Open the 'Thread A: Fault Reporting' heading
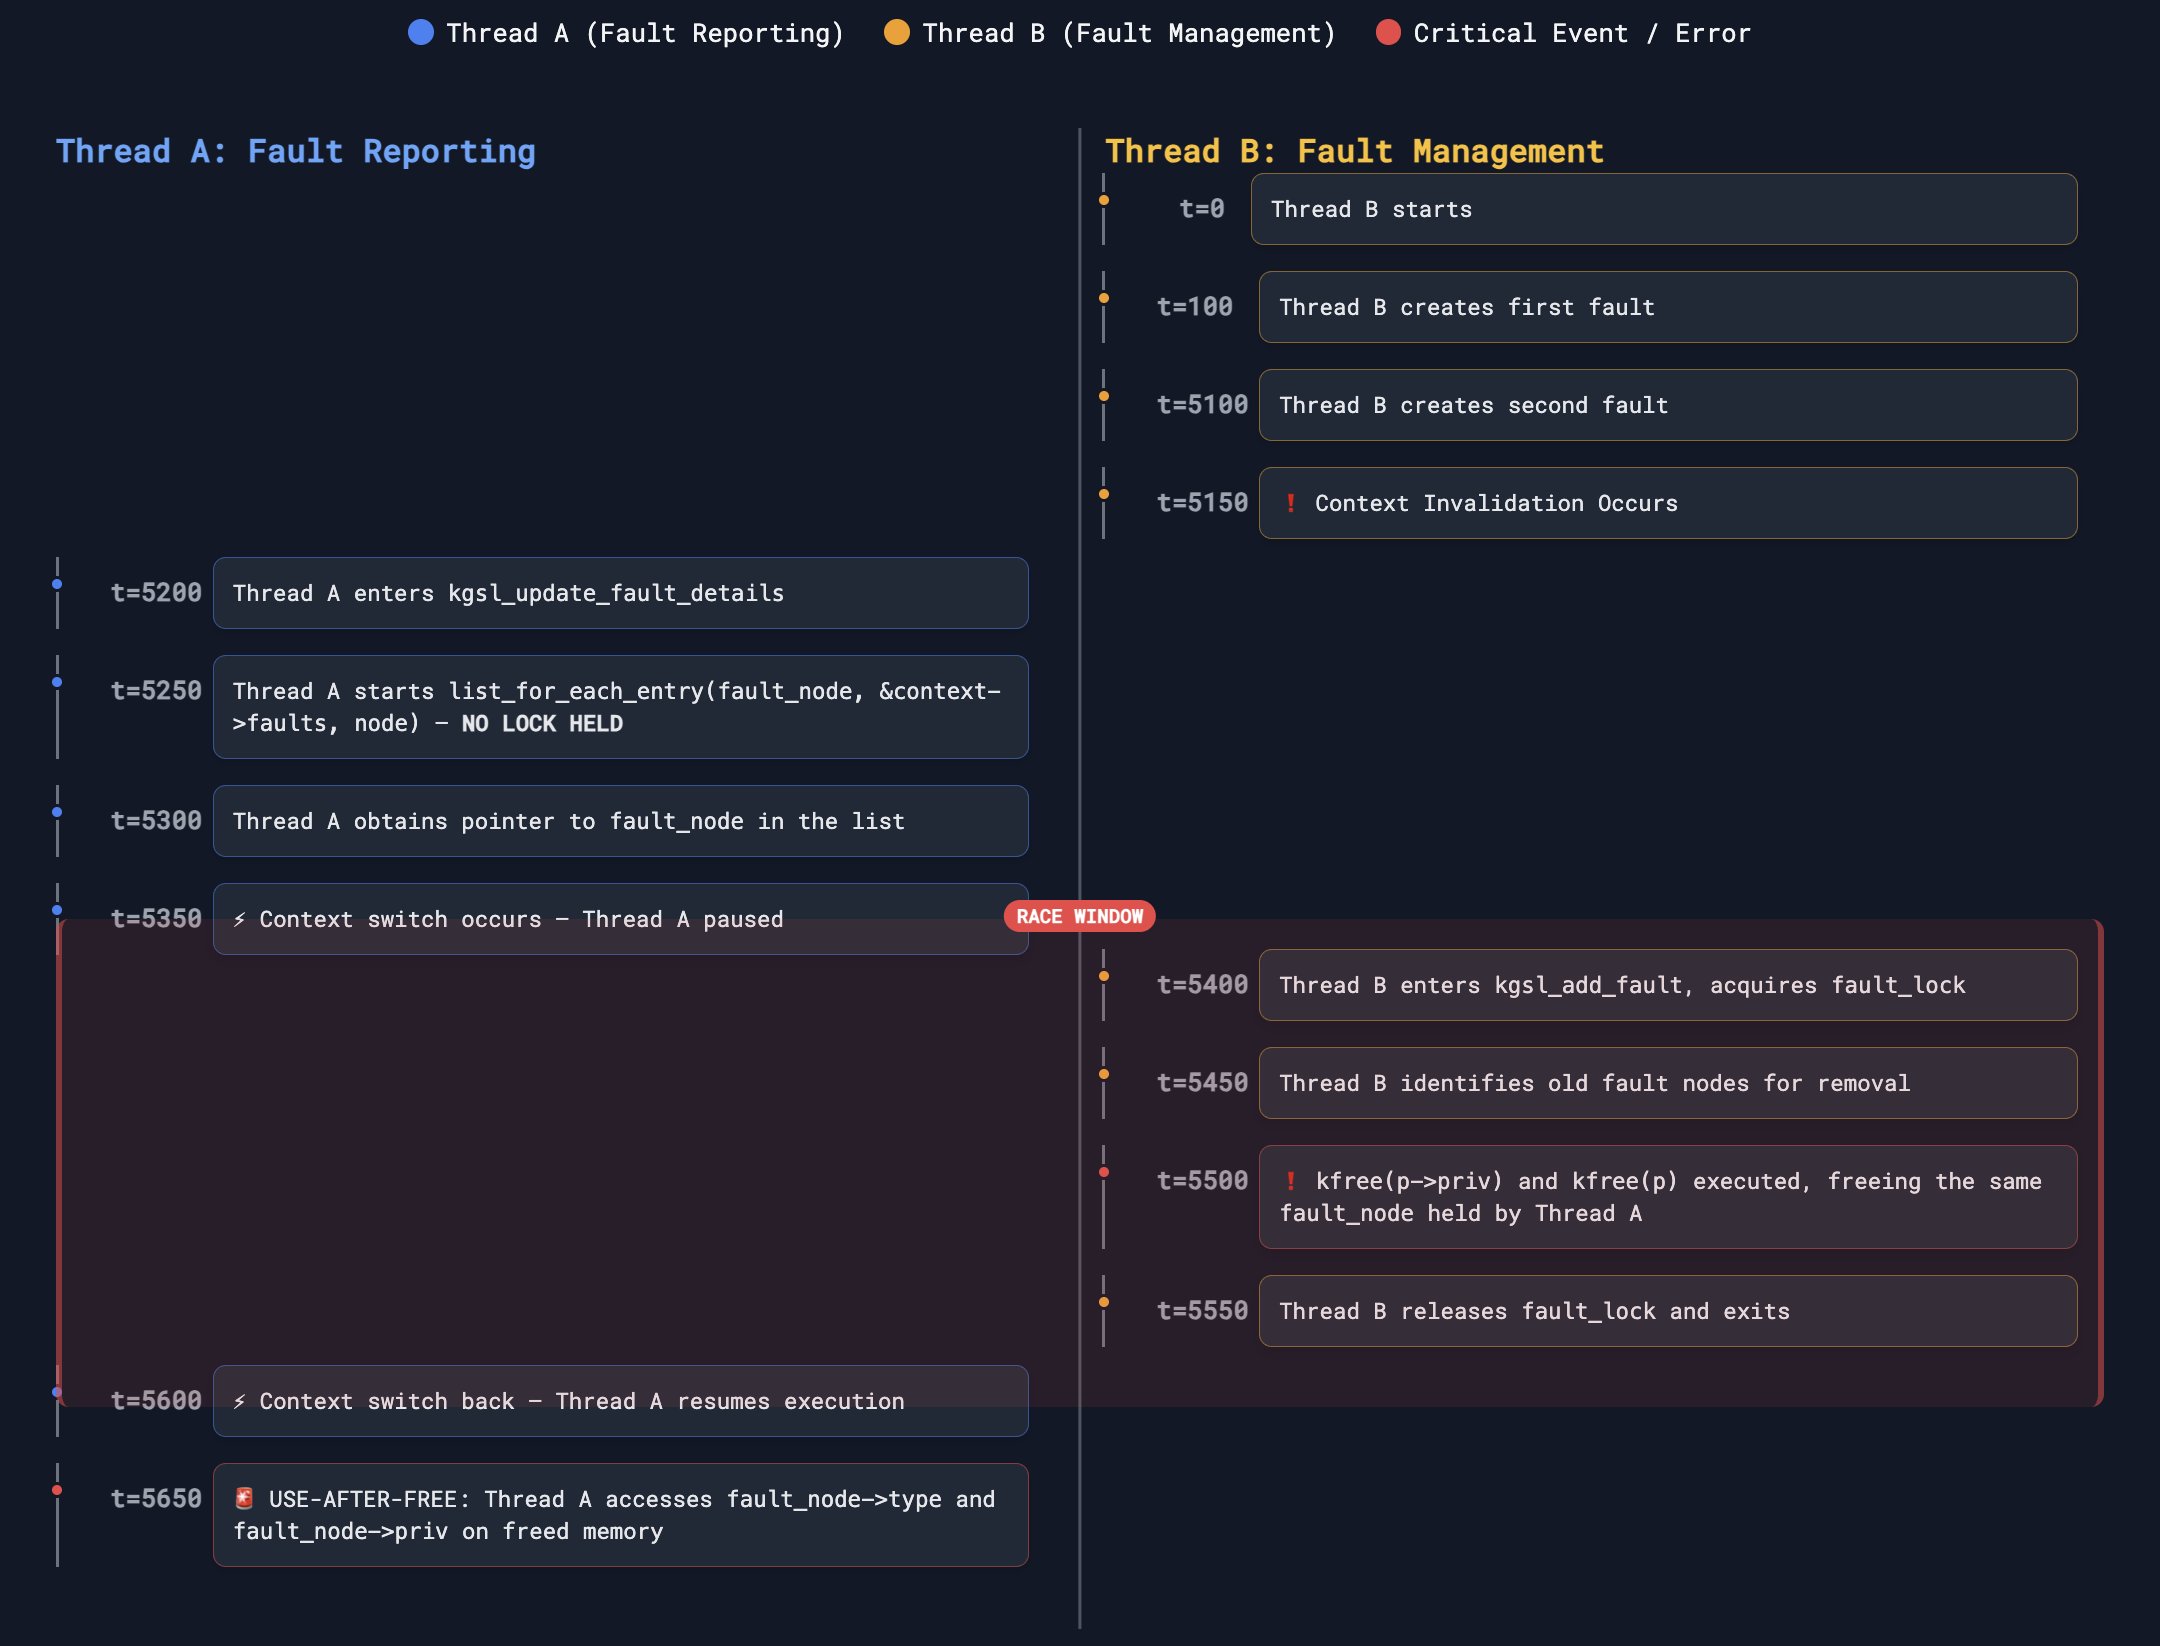 tap(296, 151)
